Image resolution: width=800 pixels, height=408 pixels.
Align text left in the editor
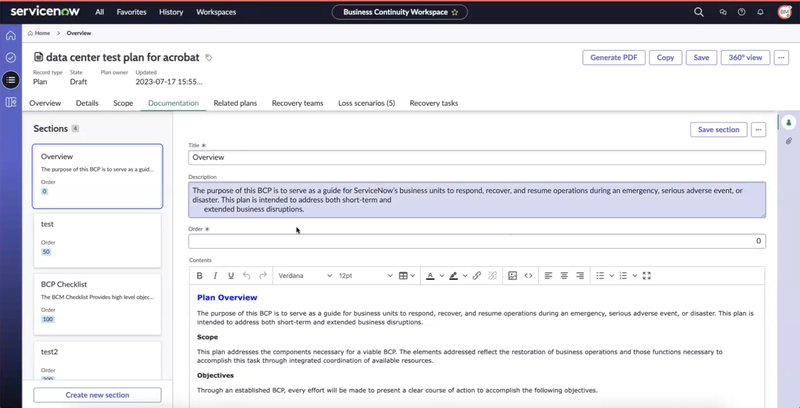[548, 275]
